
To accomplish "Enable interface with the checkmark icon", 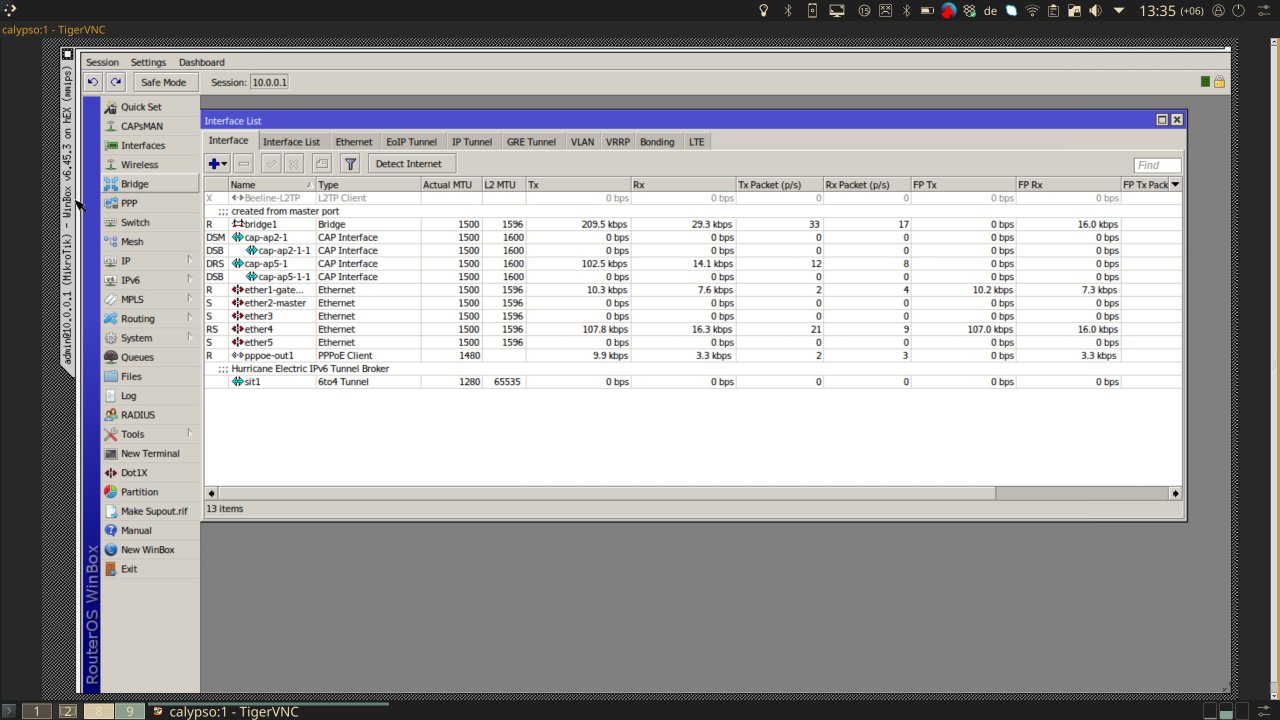I will [x=270, y=163].
